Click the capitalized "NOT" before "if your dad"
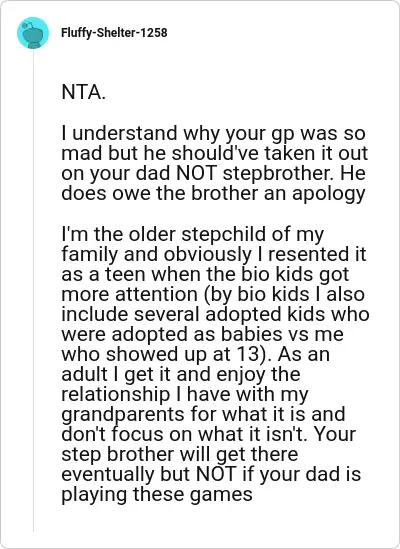The height and width of the screenshot is (549, 400). coord(216,474)
